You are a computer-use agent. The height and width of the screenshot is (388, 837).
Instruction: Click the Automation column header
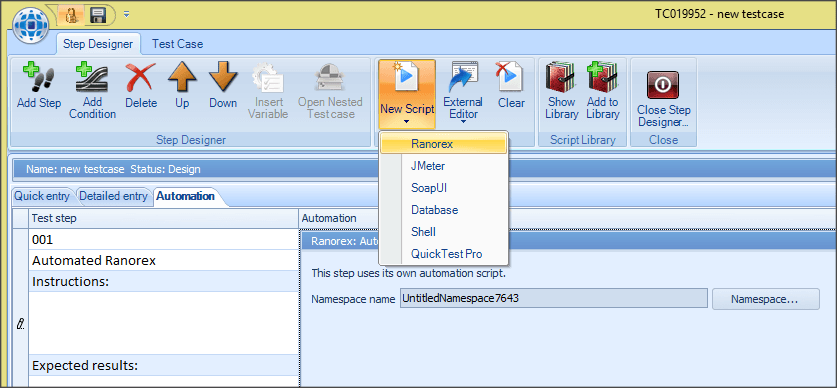tap(567, 218)
